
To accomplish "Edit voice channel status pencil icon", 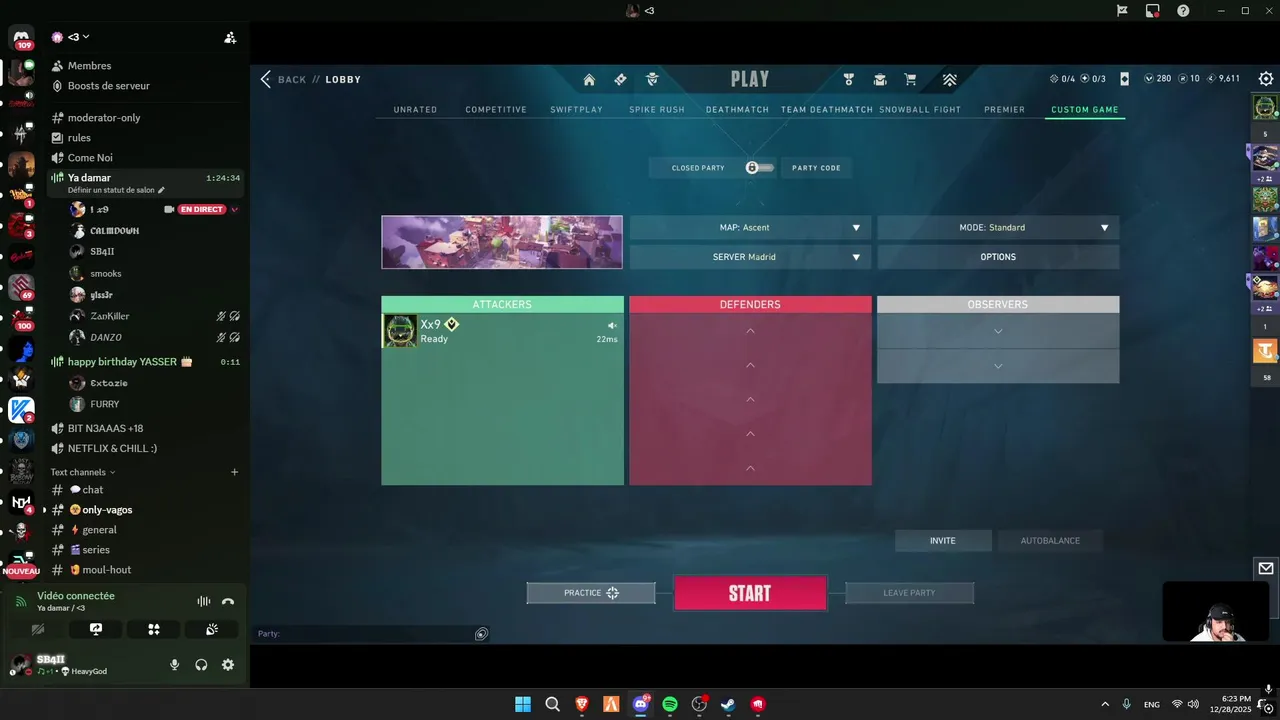I will pos(161,190).
